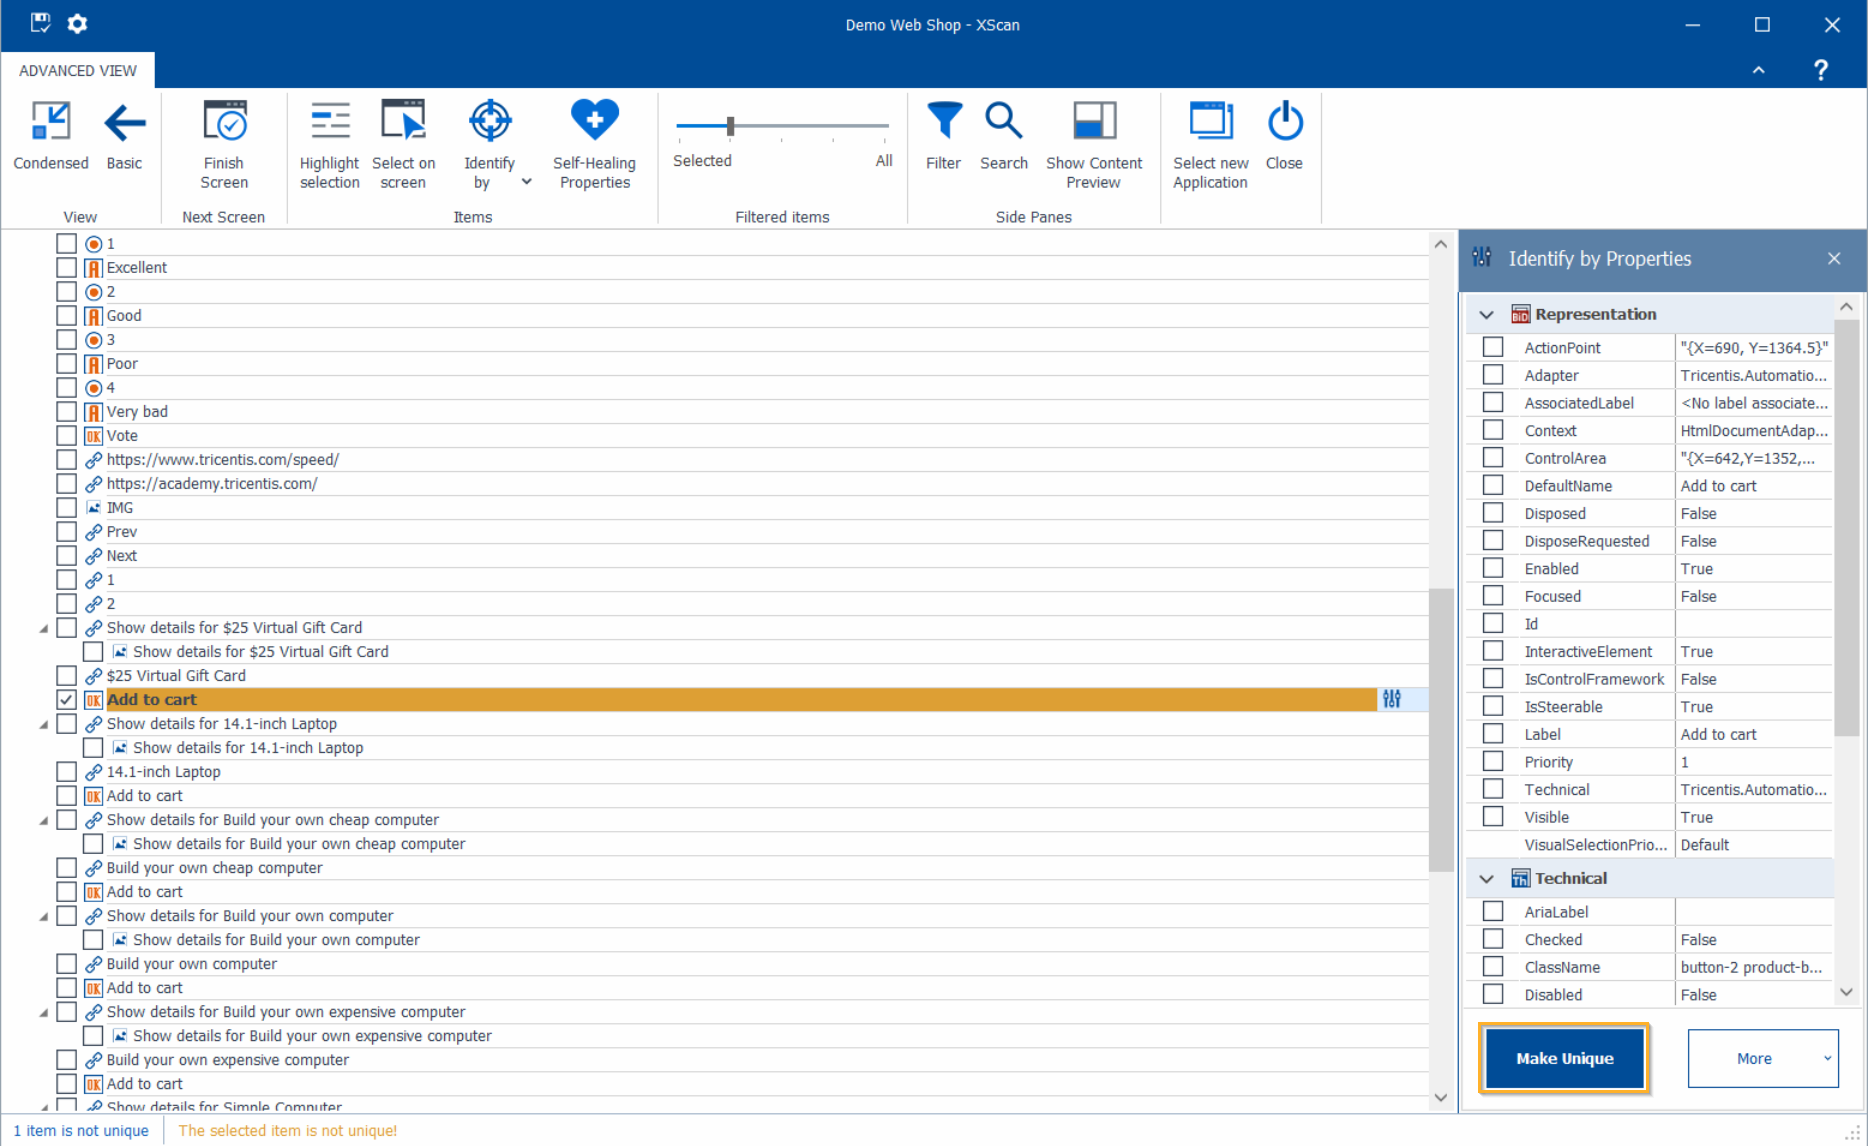Activate Highlight selection tool
The height and width of the screenshot is (1146, 1868).
coord(329,124)
